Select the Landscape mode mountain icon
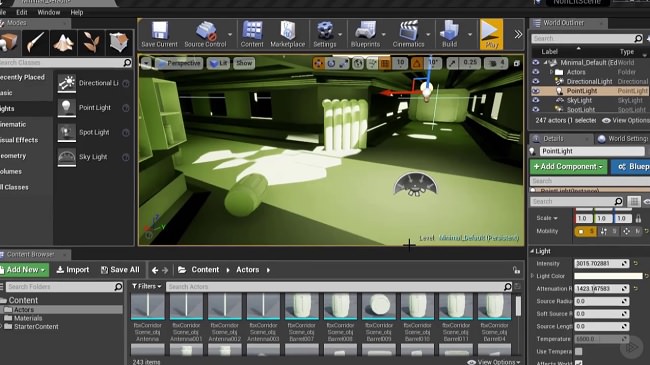This screenshot has height=365, width=650. (x=63, y=42)
